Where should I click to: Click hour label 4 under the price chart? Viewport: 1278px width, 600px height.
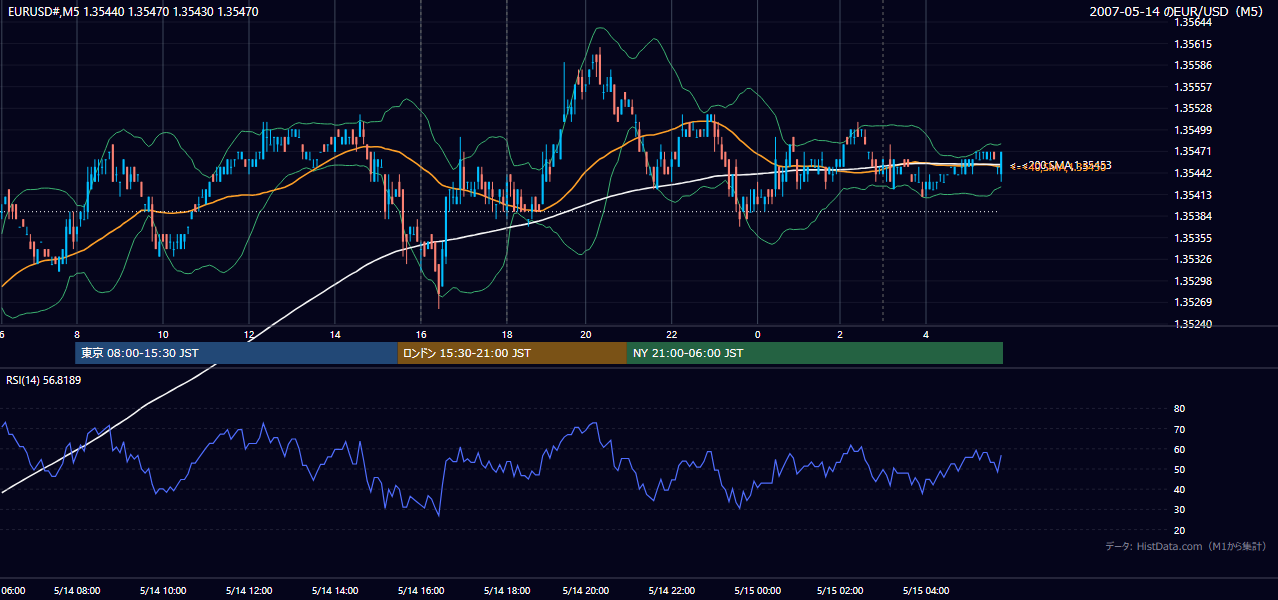click(926, 334)
